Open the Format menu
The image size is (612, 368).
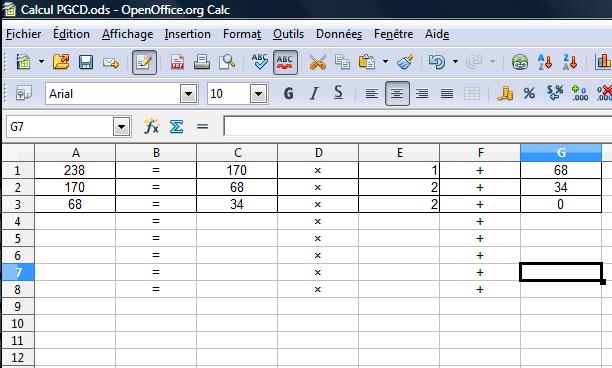(242, 34)
